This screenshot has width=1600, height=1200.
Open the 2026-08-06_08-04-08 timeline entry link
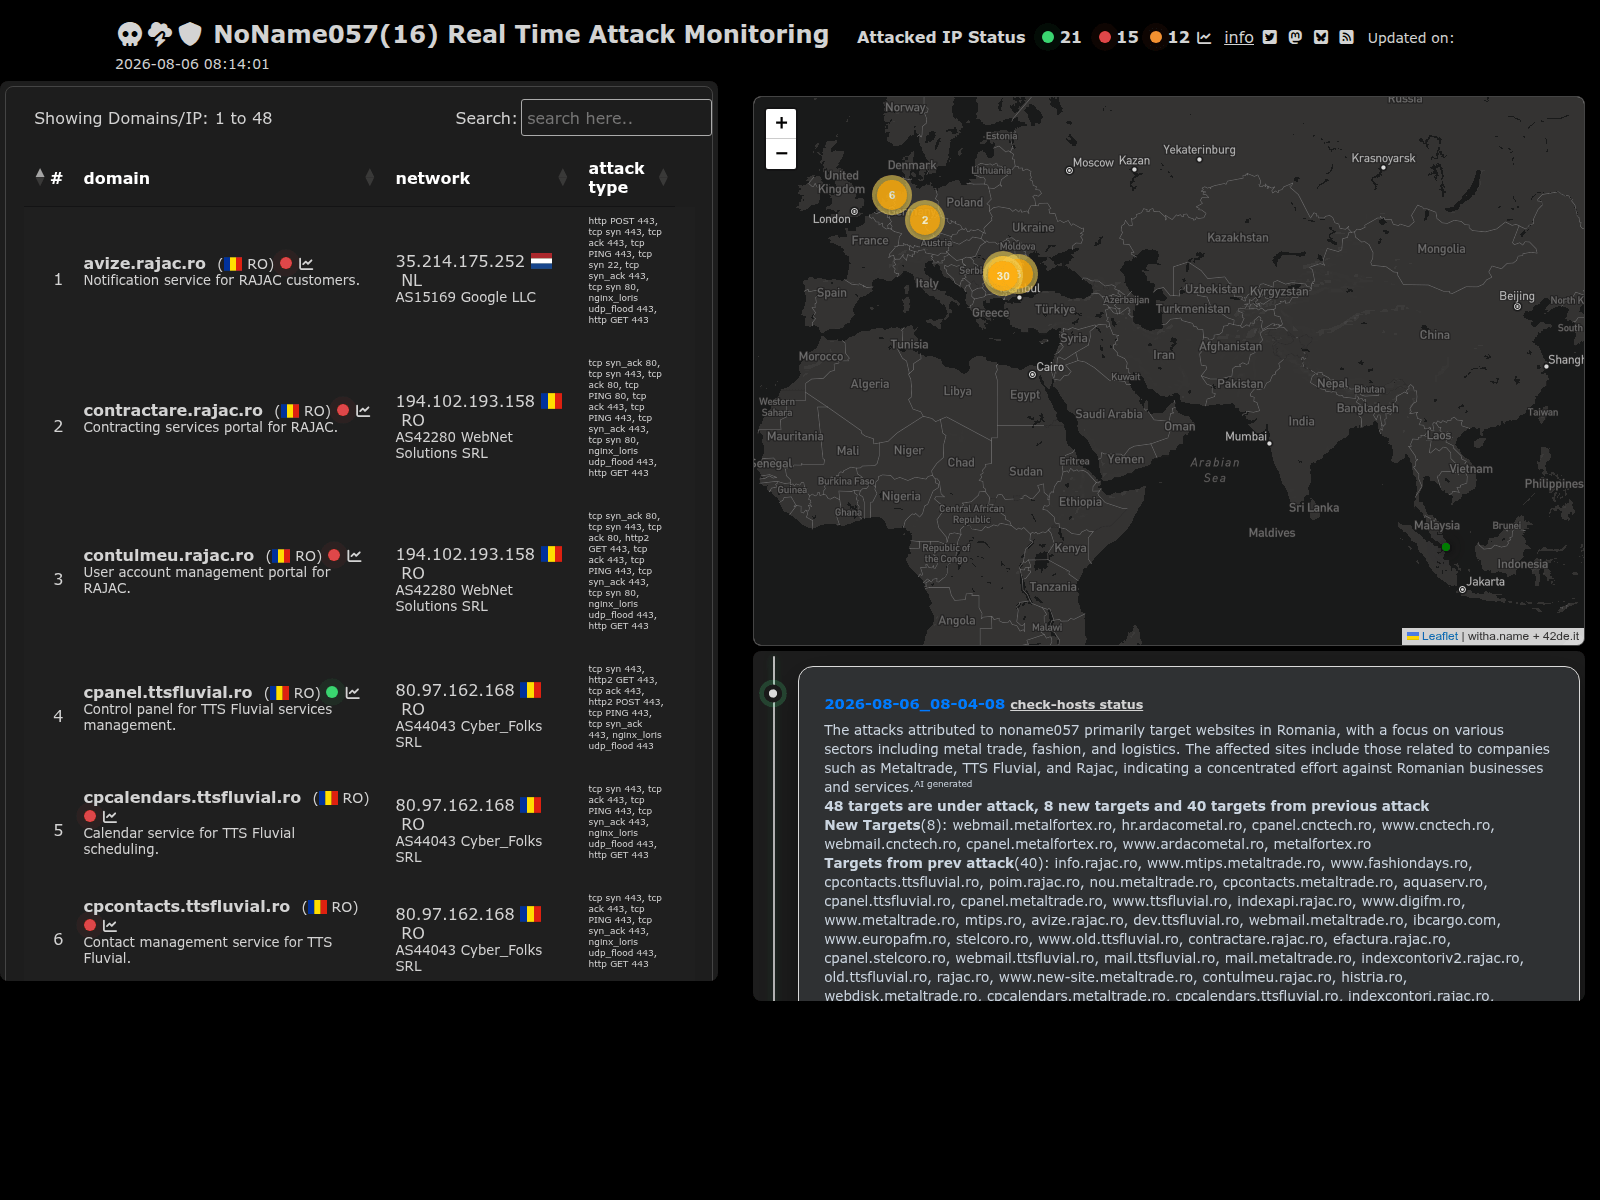[x=914, y=704]
